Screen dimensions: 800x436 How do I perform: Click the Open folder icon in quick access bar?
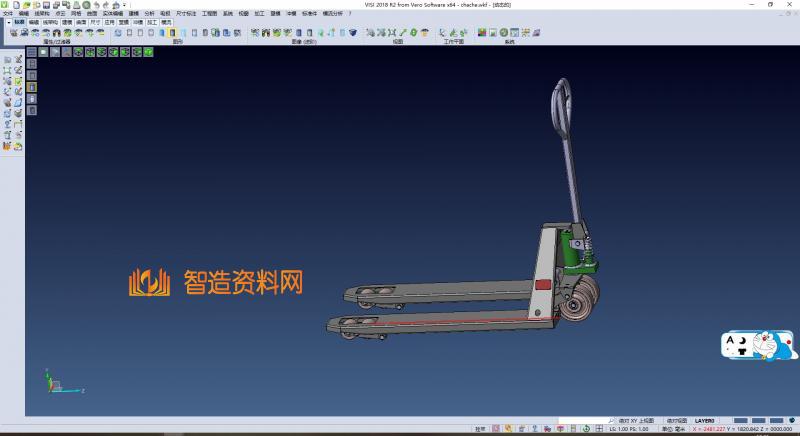pos(27,5)
